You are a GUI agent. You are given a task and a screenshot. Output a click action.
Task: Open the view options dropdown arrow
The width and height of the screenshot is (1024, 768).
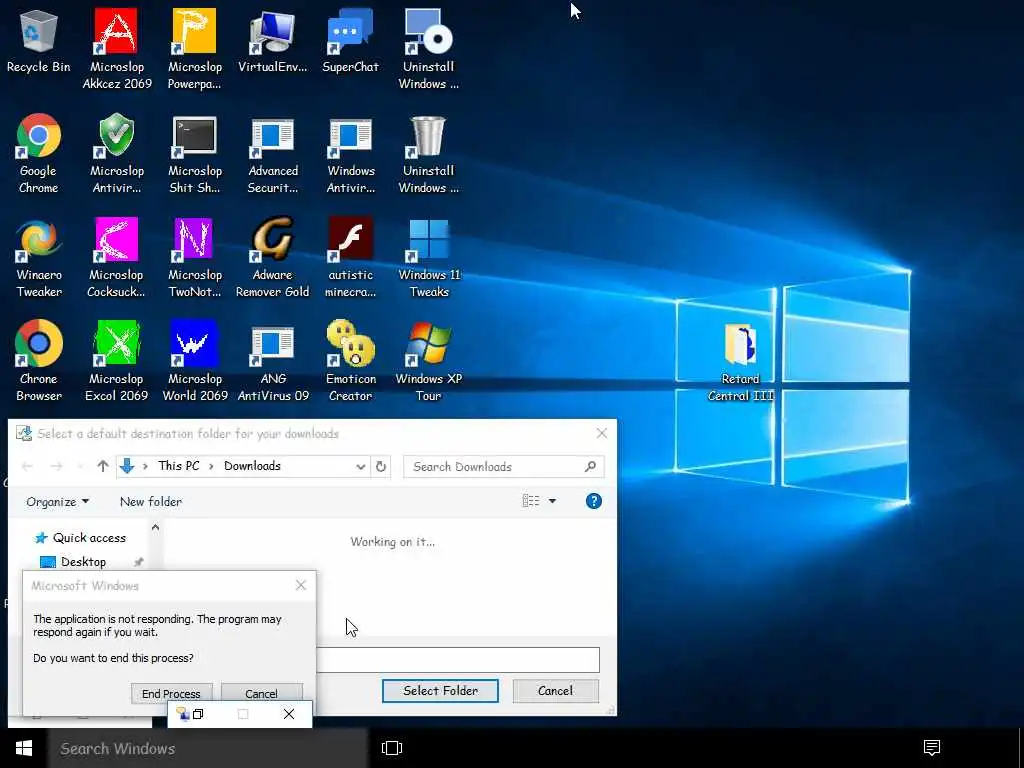[x=552, y=501]
